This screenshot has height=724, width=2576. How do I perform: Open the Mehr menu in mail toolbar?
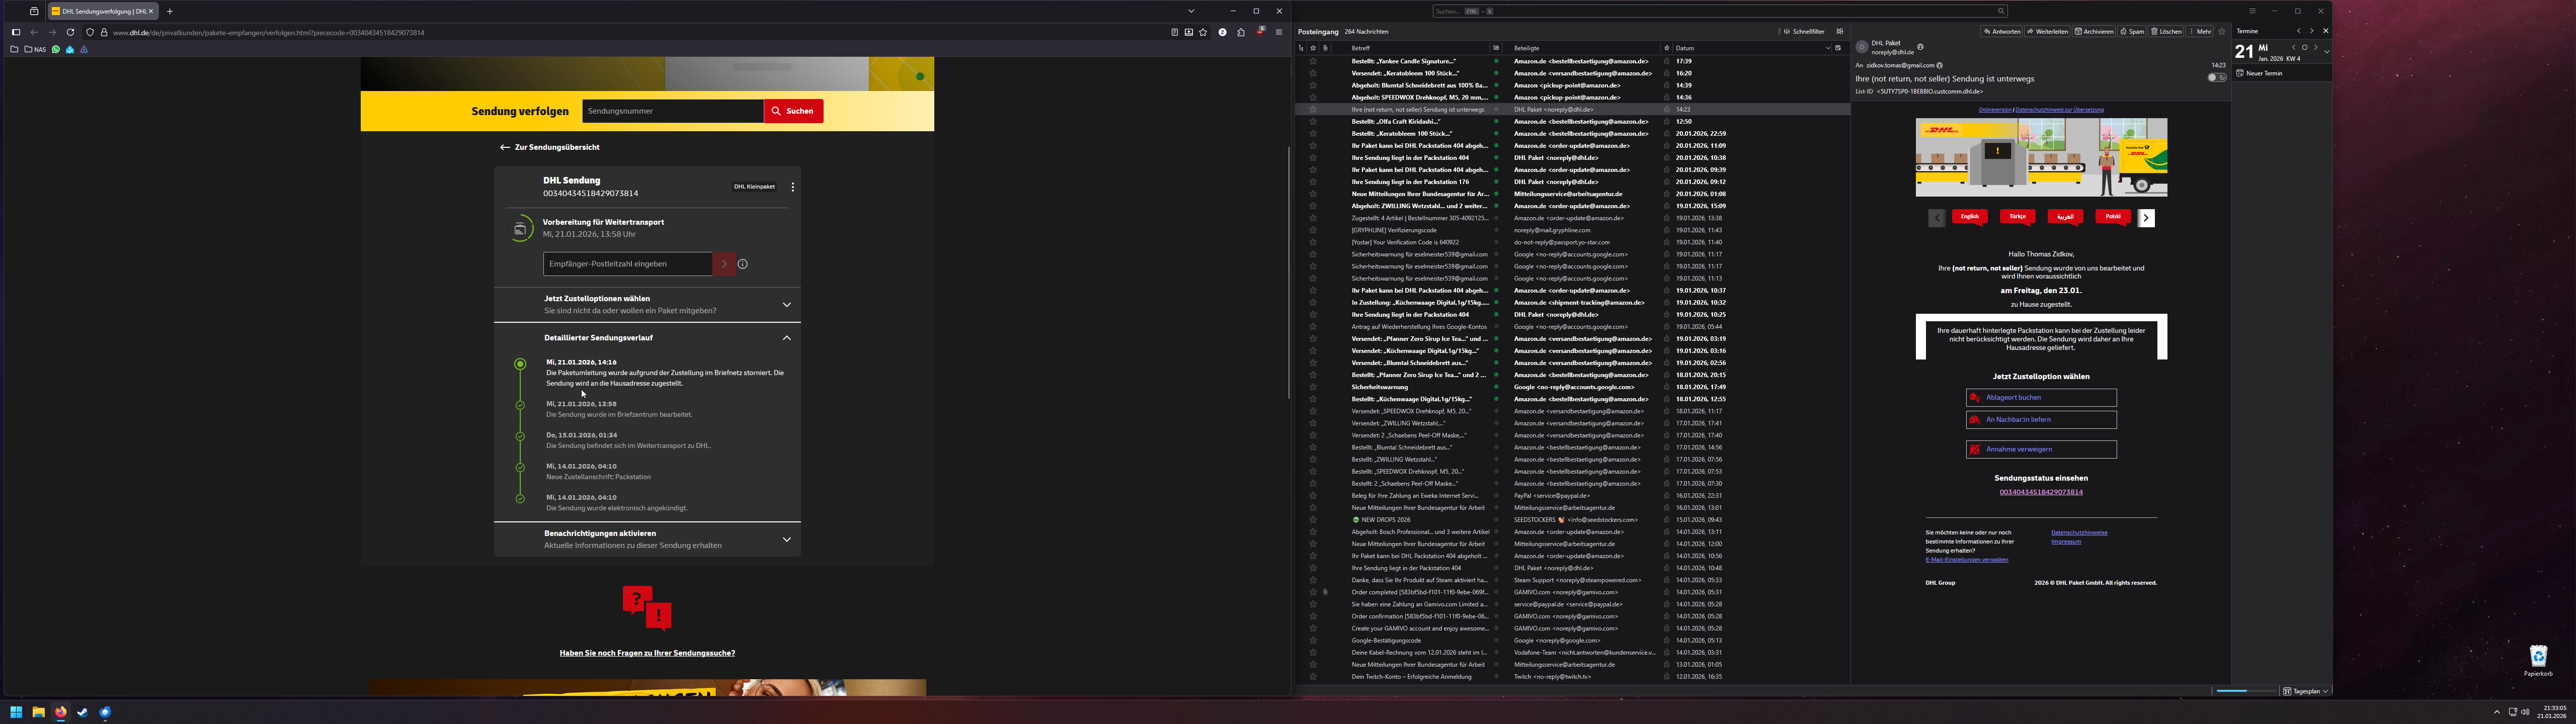(x=2200, y=31)
